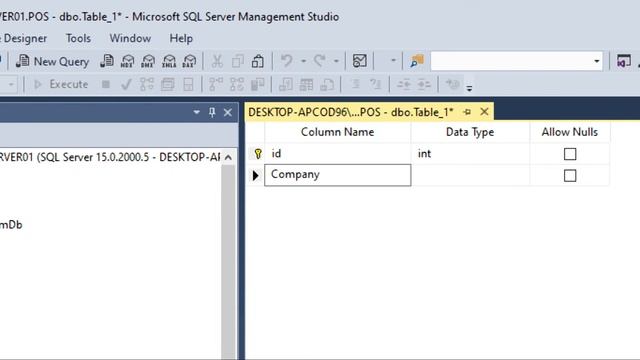Select the SQL Server 15.0.2000.5 server node

pos(110,157)
